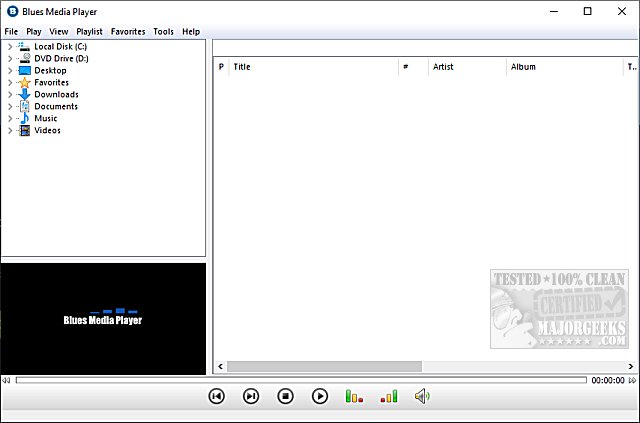Select Local Disk (C:) label in tree

(x=60, y=47)
